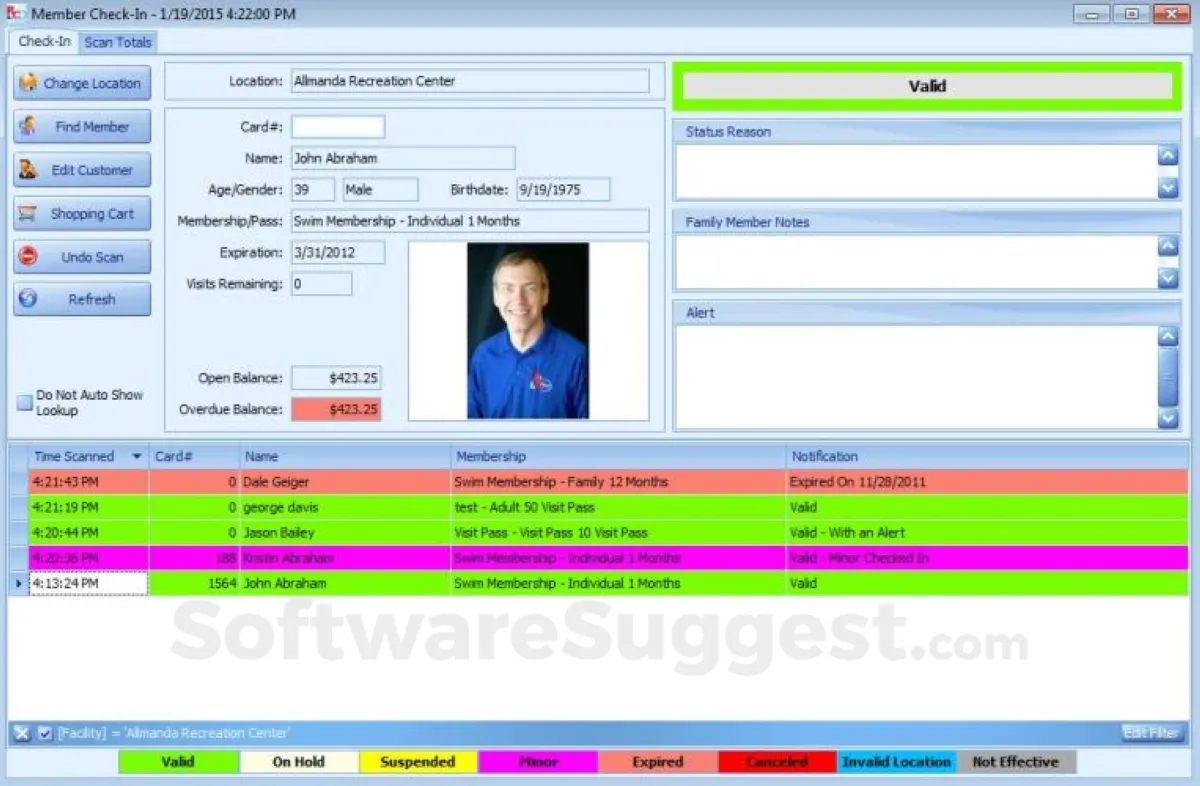Click the Not Effective legend swatch

click(x=1016, y=762)
